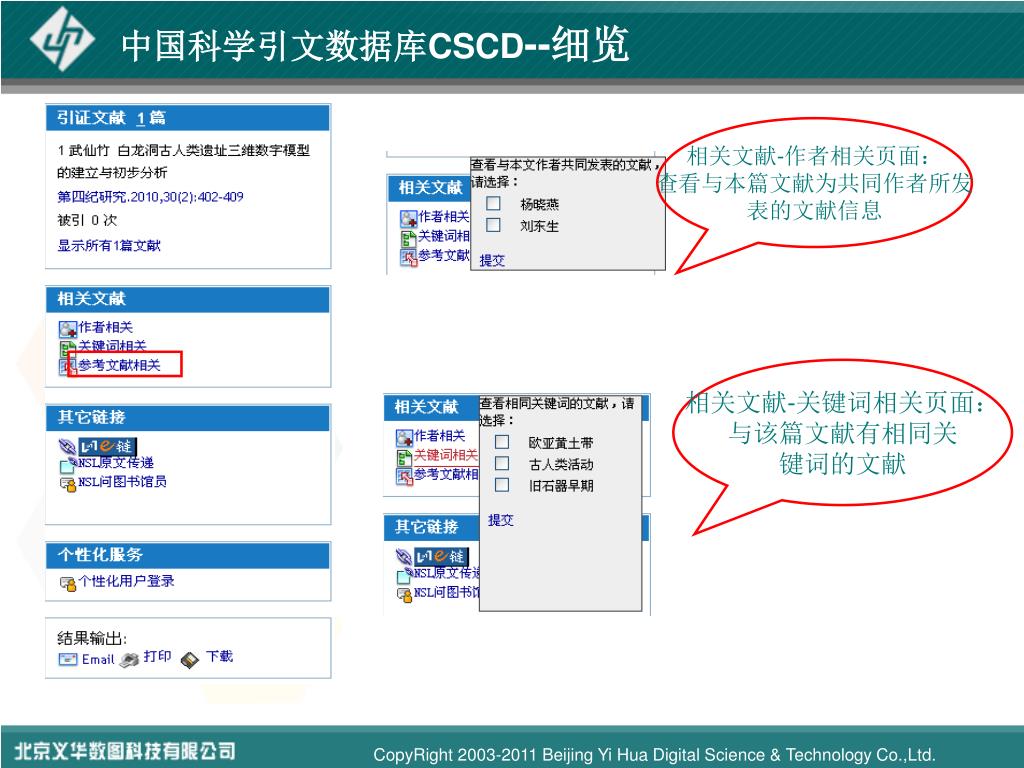Viewport: 1024px width, 768px height.
Task: Click 参考文献 icon in top-right snippet
Action: [409, 258]
